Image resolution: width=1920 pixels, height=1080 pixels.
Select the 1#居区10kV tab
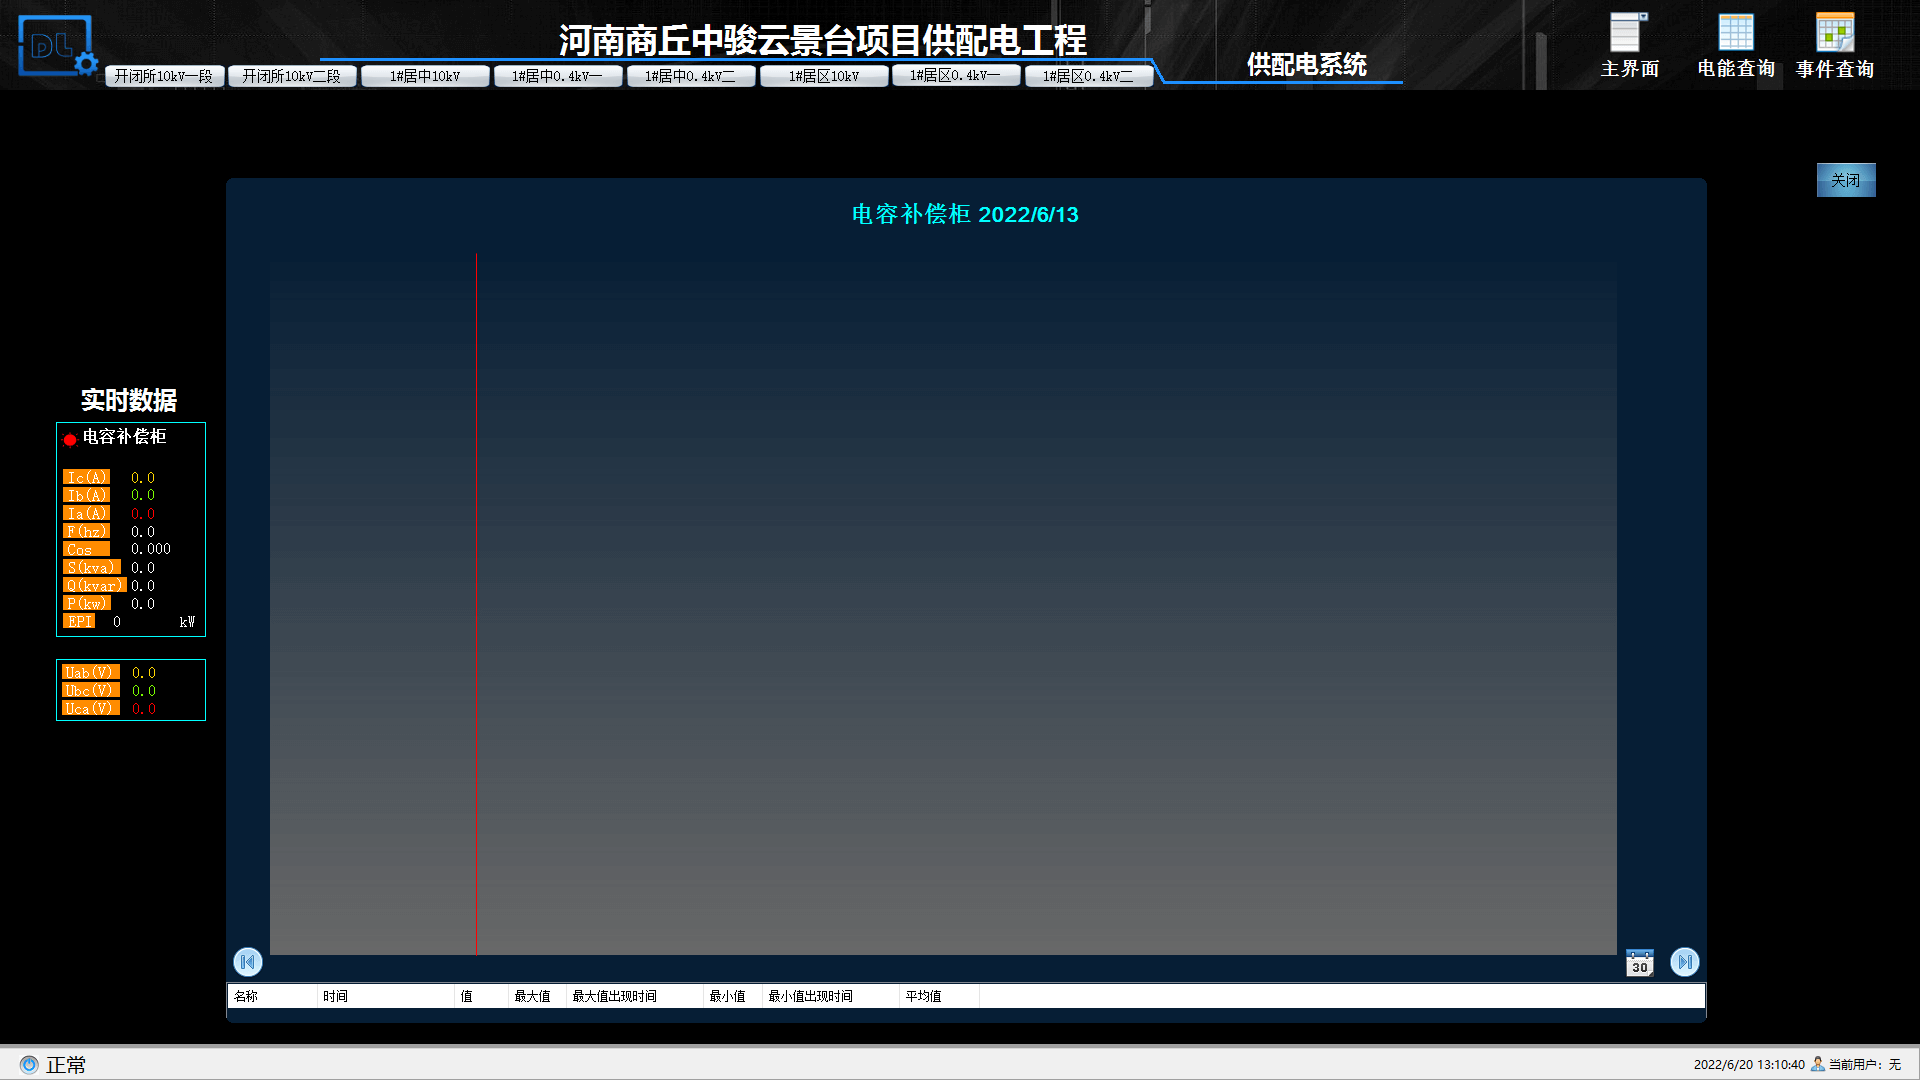824,76
